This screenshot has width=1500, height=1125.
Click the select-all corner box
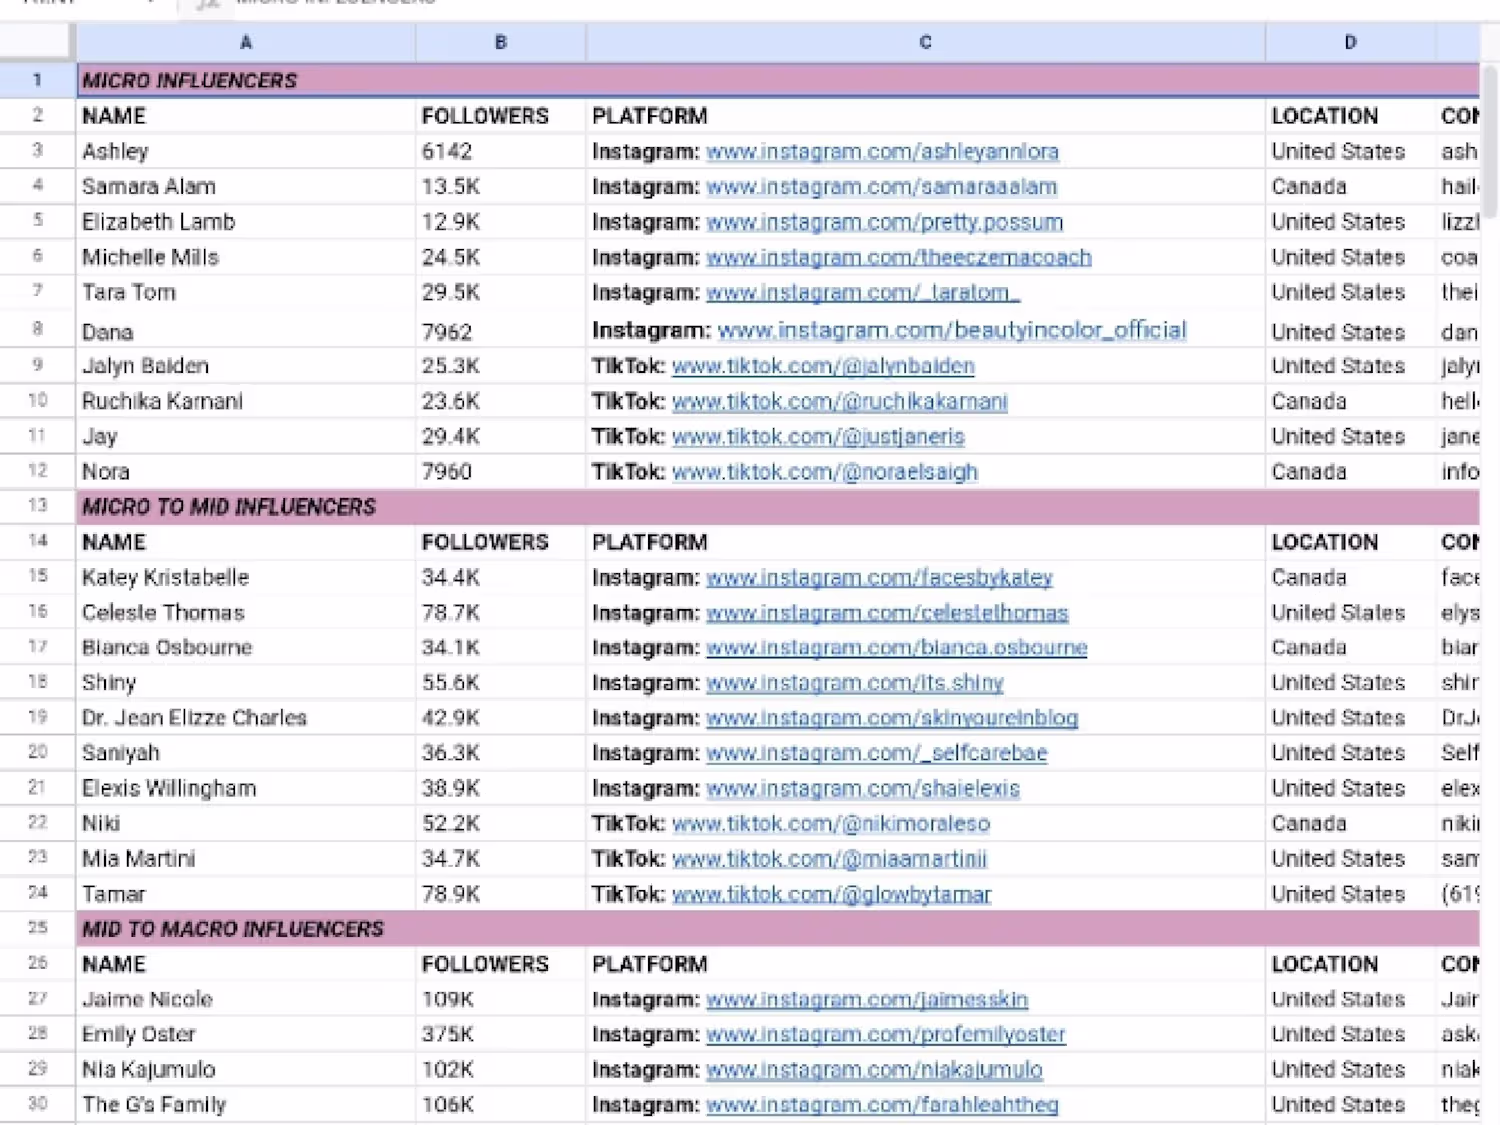click(x=37, y=42)
